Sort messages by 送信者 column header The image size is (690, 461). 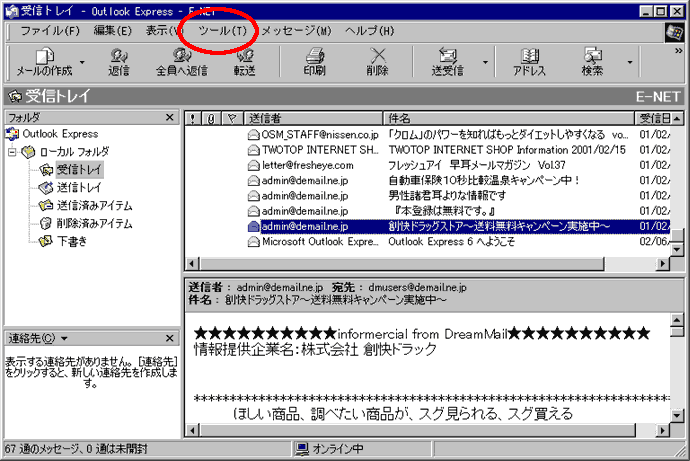click(x=313, y=118)
